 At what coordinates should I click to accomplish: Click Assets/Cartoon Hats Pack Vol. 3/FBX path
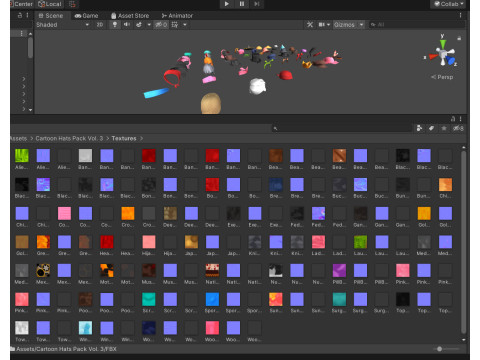pyautogui.click(x=66, y=349)
